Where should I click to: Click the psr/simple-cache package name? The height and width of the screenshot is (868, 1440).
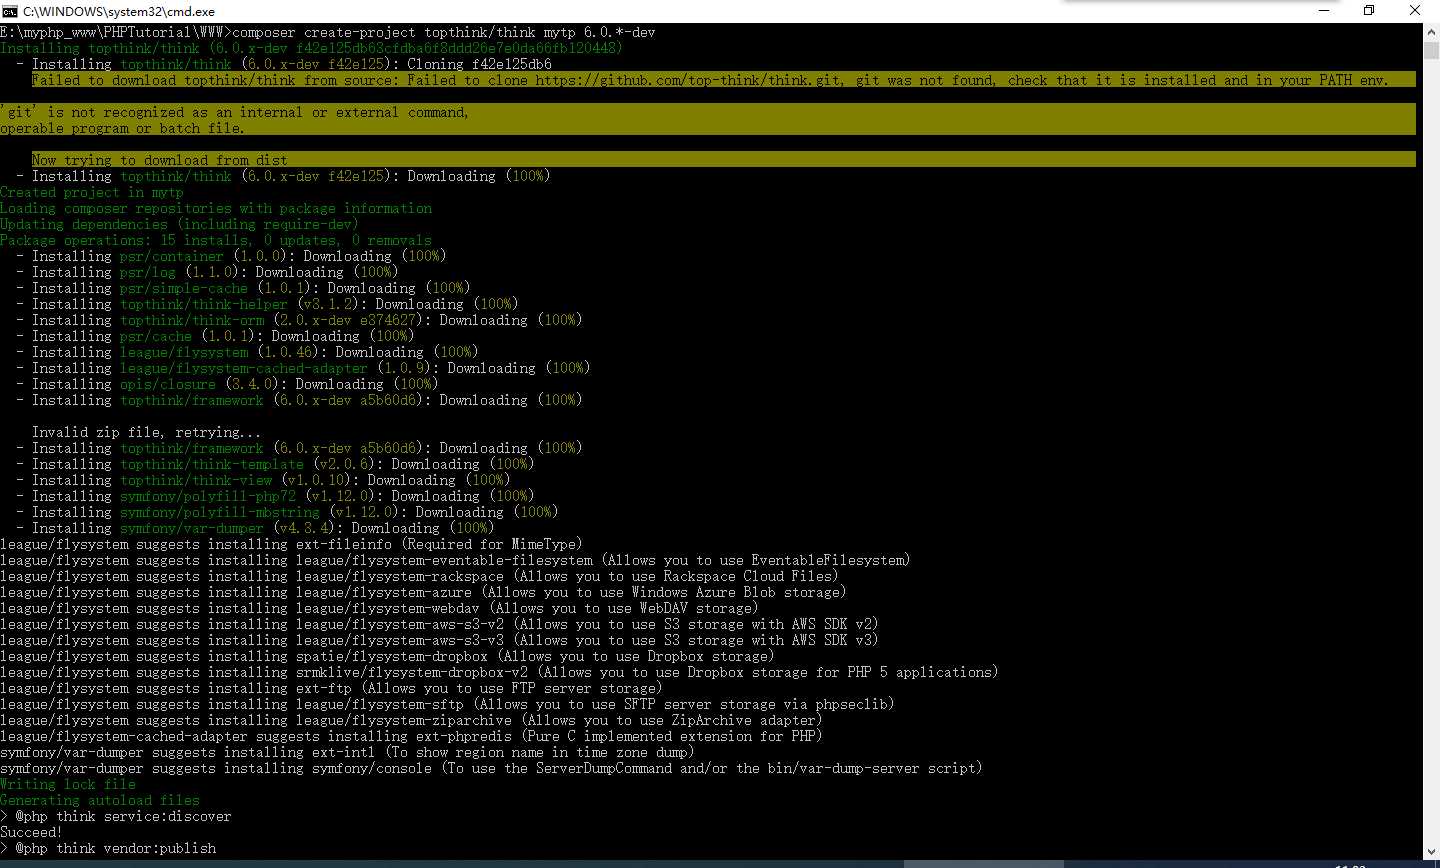pos(184,288)
